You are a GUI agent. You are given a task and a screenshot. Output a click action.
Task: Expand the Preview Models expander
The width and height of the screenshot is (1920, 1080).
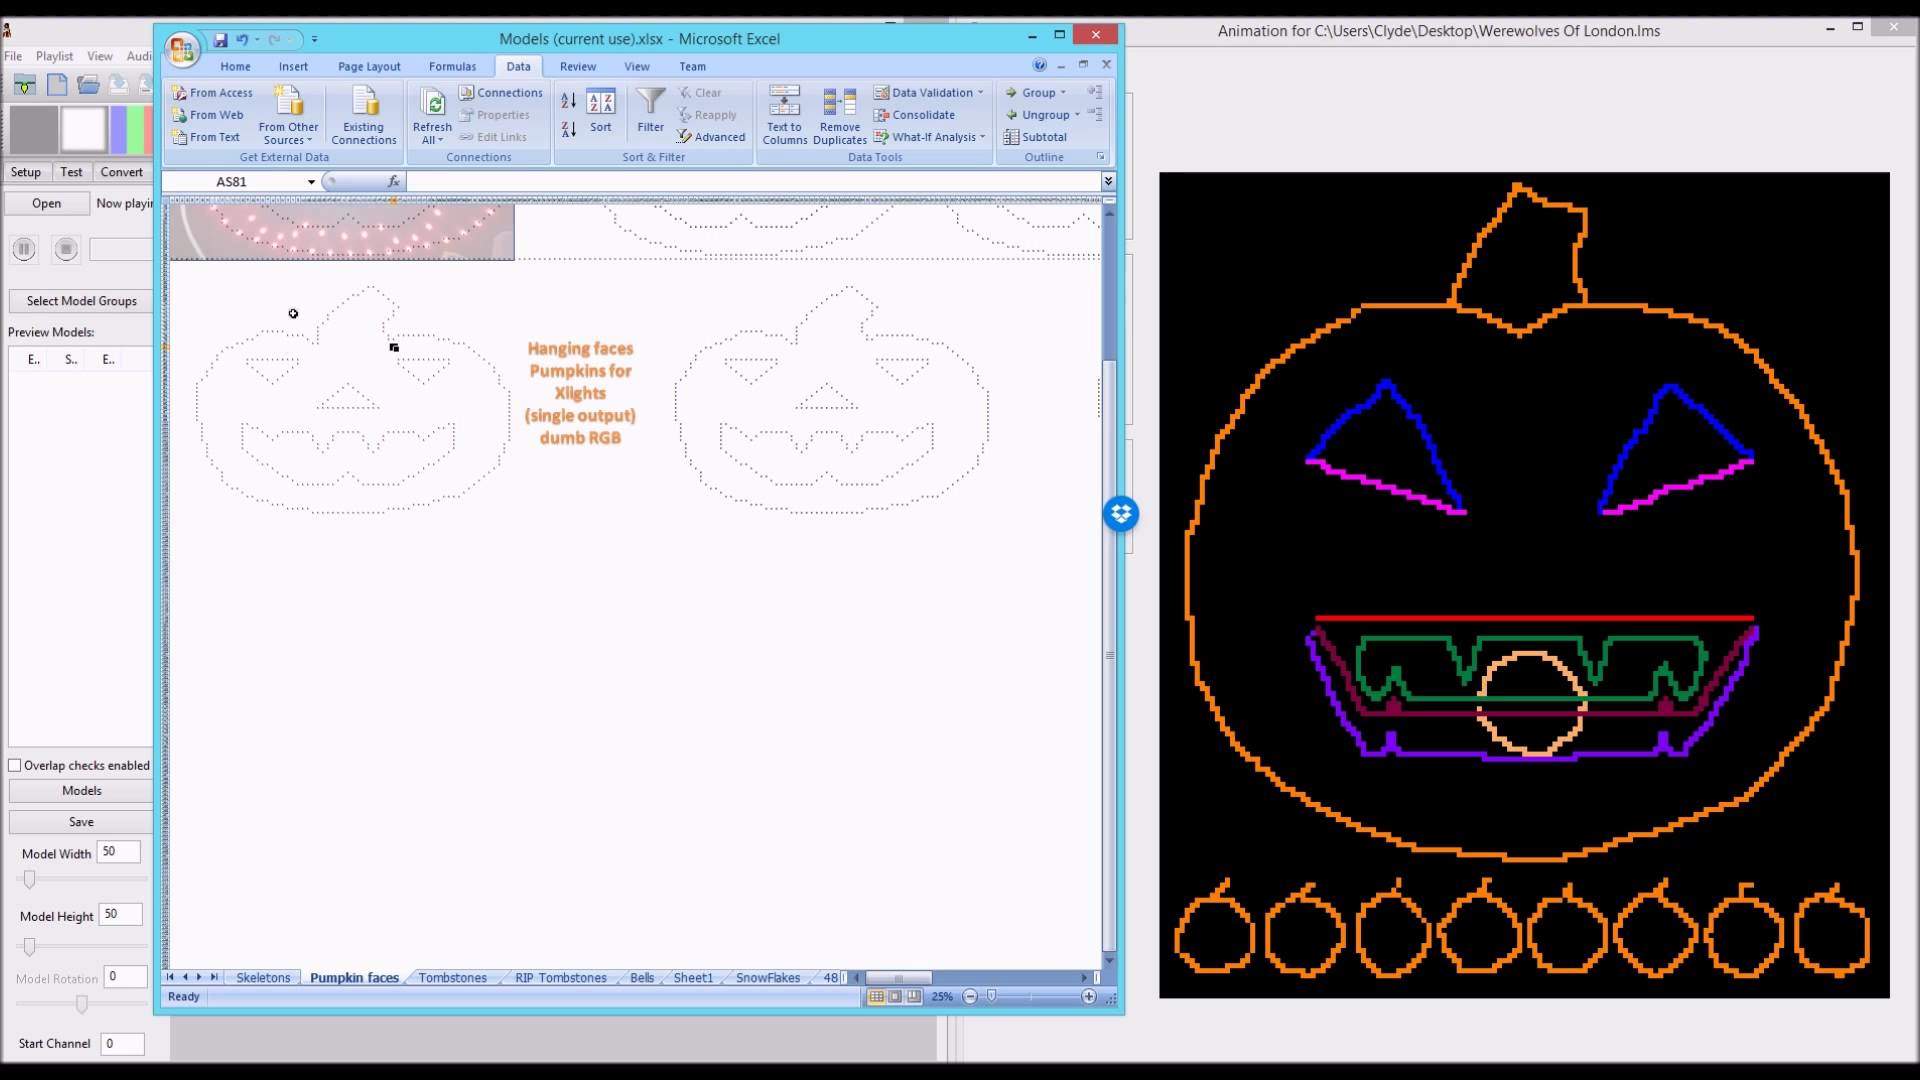tap(49, 331)
